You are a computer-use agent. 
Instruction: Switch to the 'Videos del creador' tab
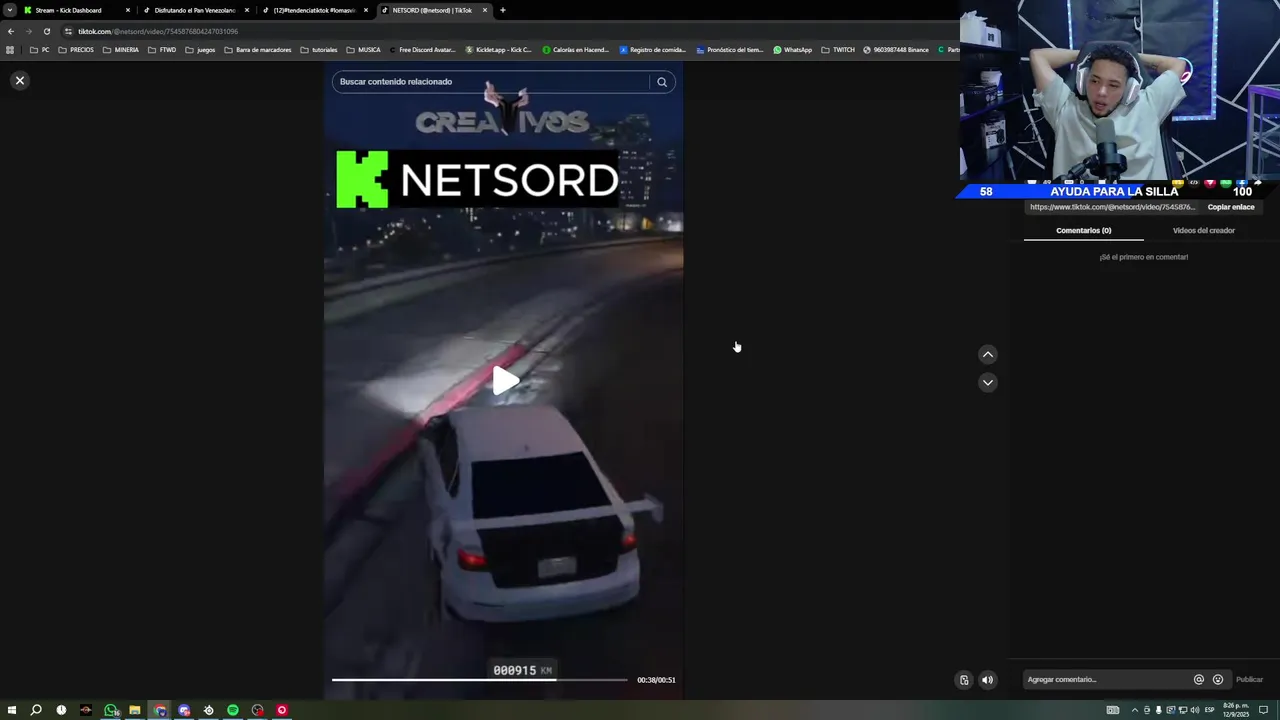click(x=1203, y=230)
